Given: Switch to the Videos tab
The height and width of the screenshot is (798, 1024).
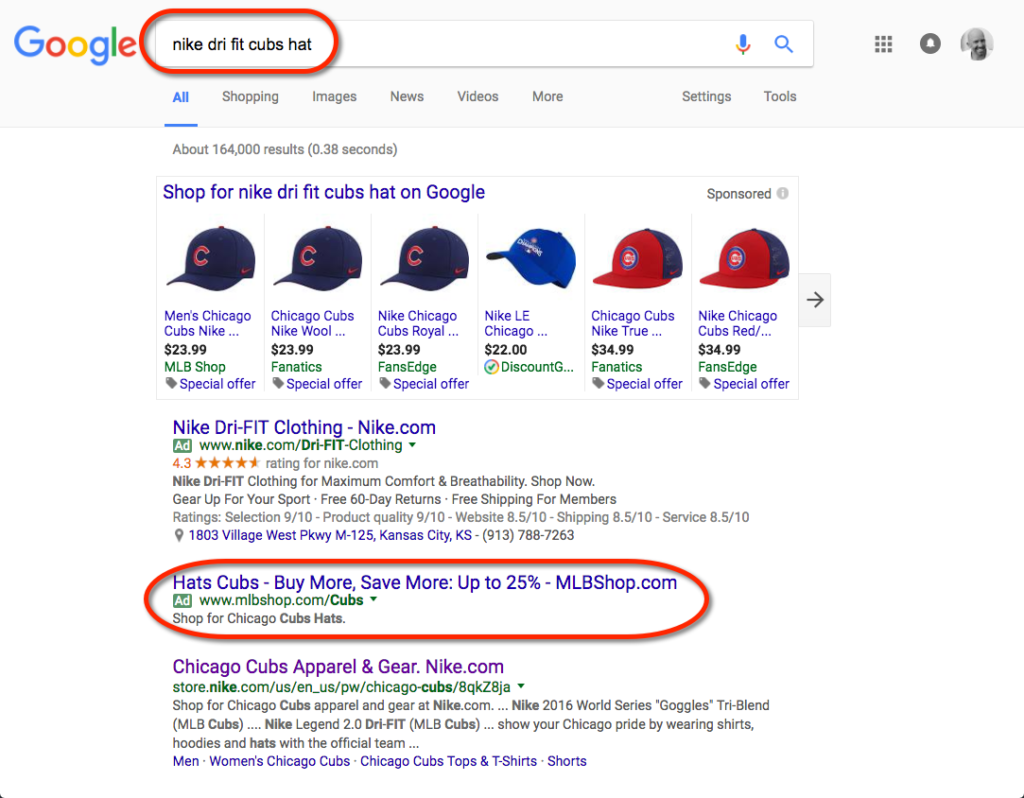Looking at the screenshot, I should pos(477,97).
